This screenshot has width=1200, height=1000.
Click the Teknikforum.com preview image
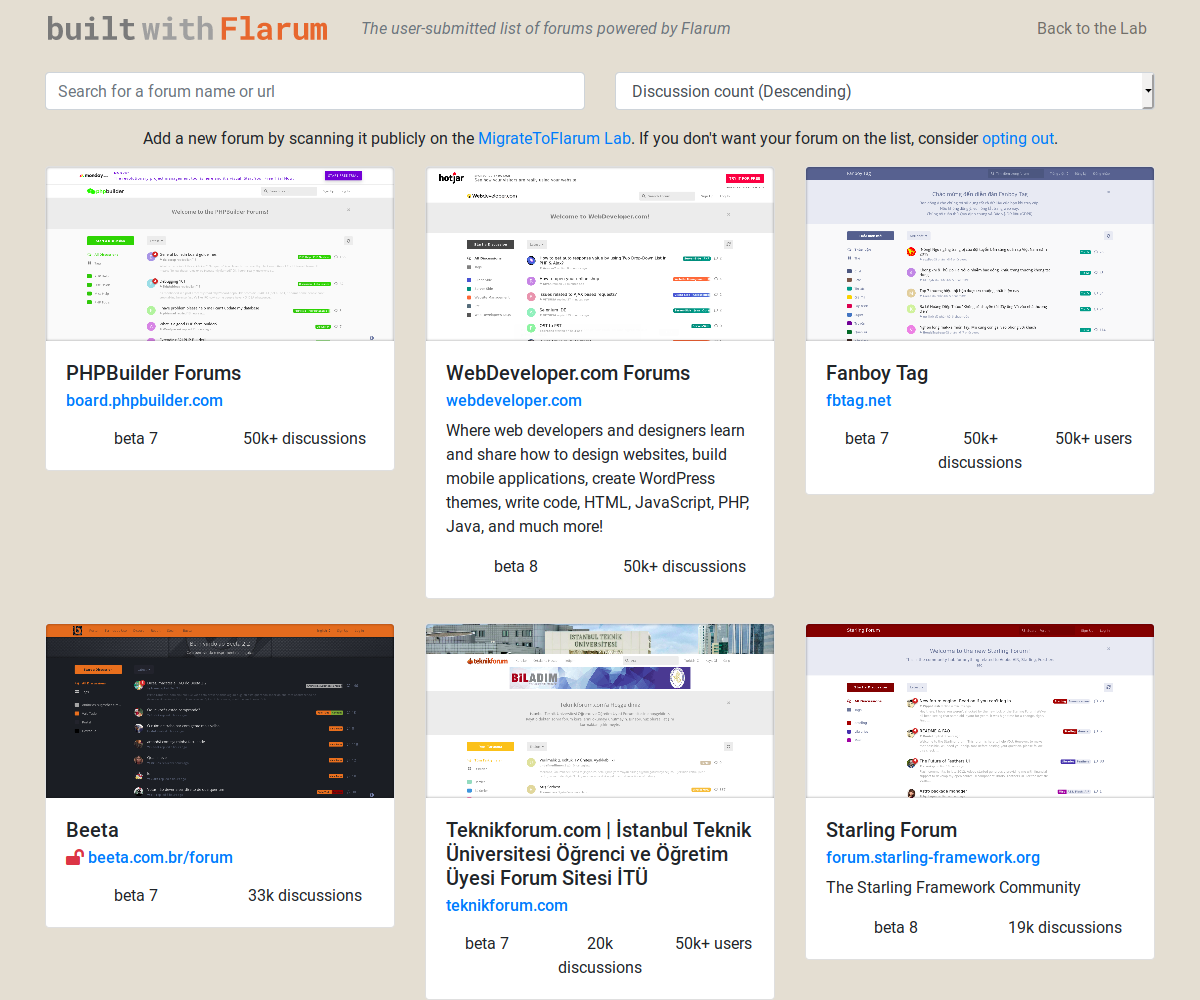coord(600,711)
